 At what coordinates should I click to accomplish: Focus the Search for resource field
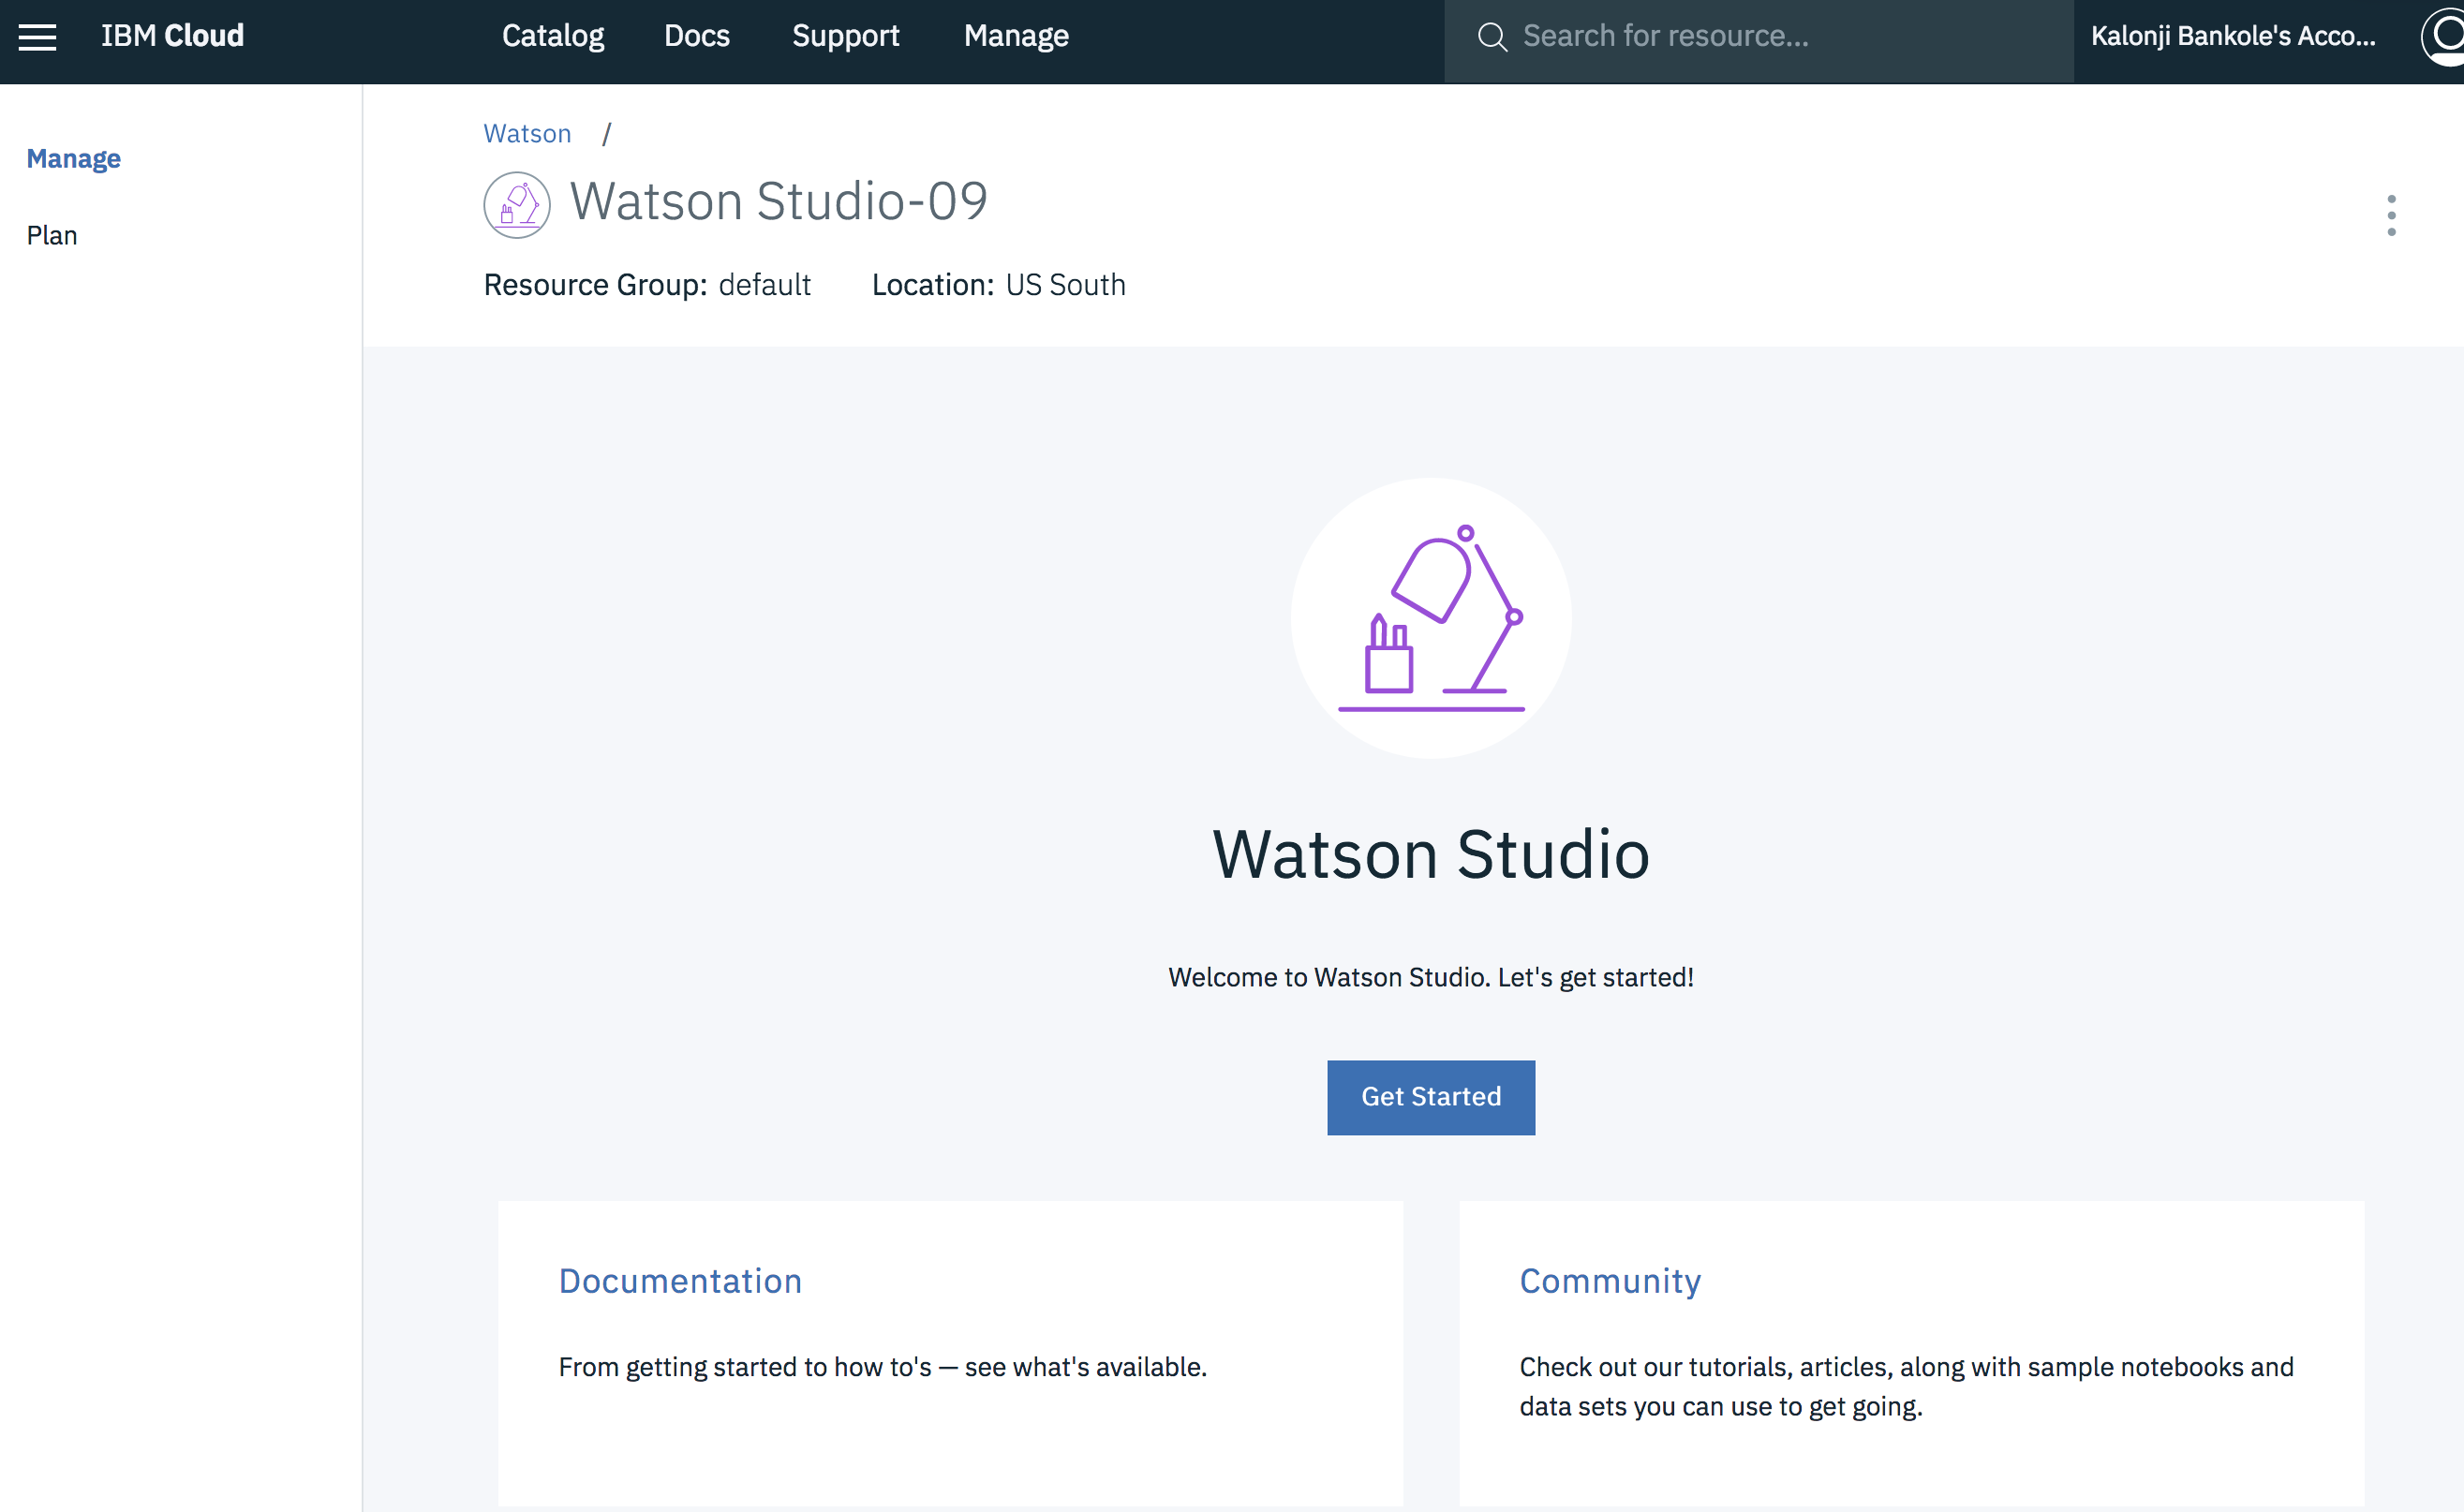coord(1780,36)
